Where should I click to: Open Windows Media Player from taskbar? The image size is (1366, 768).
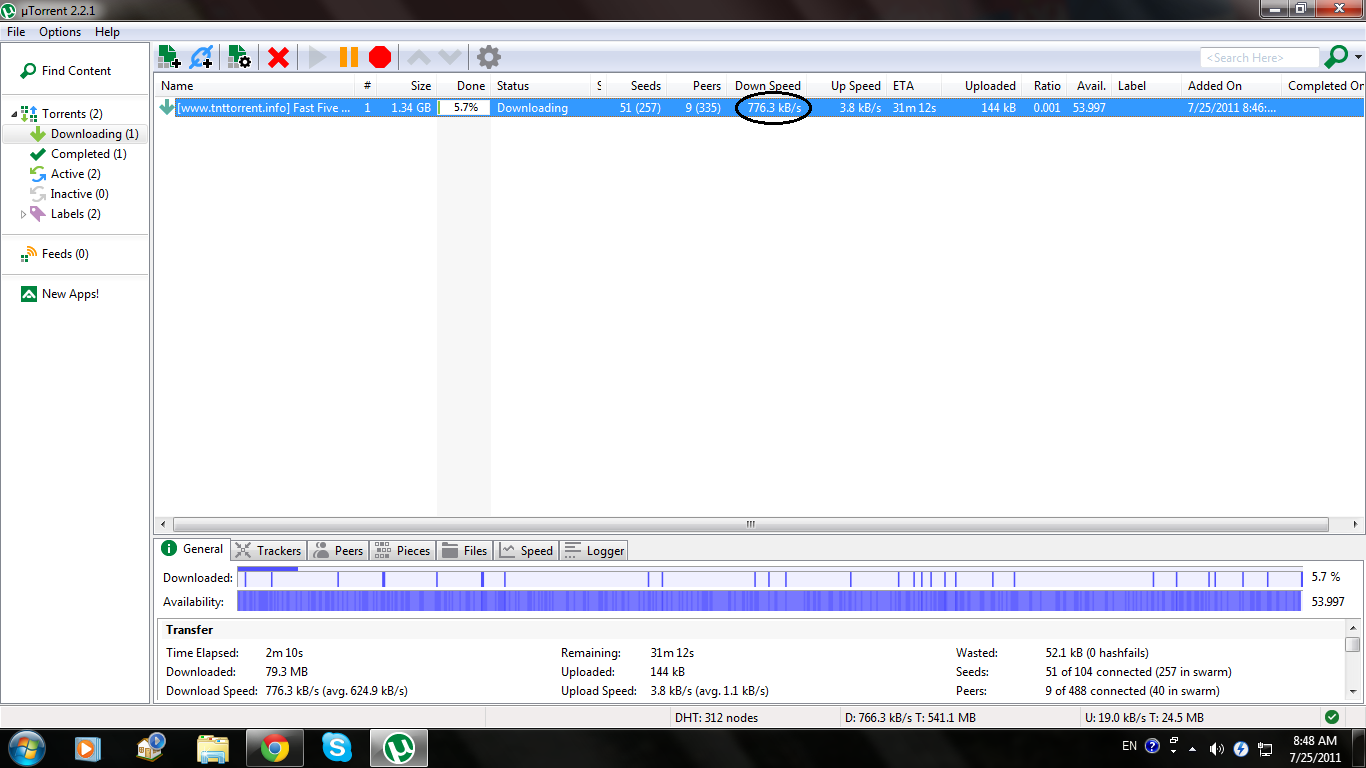(x=88, y=748)
